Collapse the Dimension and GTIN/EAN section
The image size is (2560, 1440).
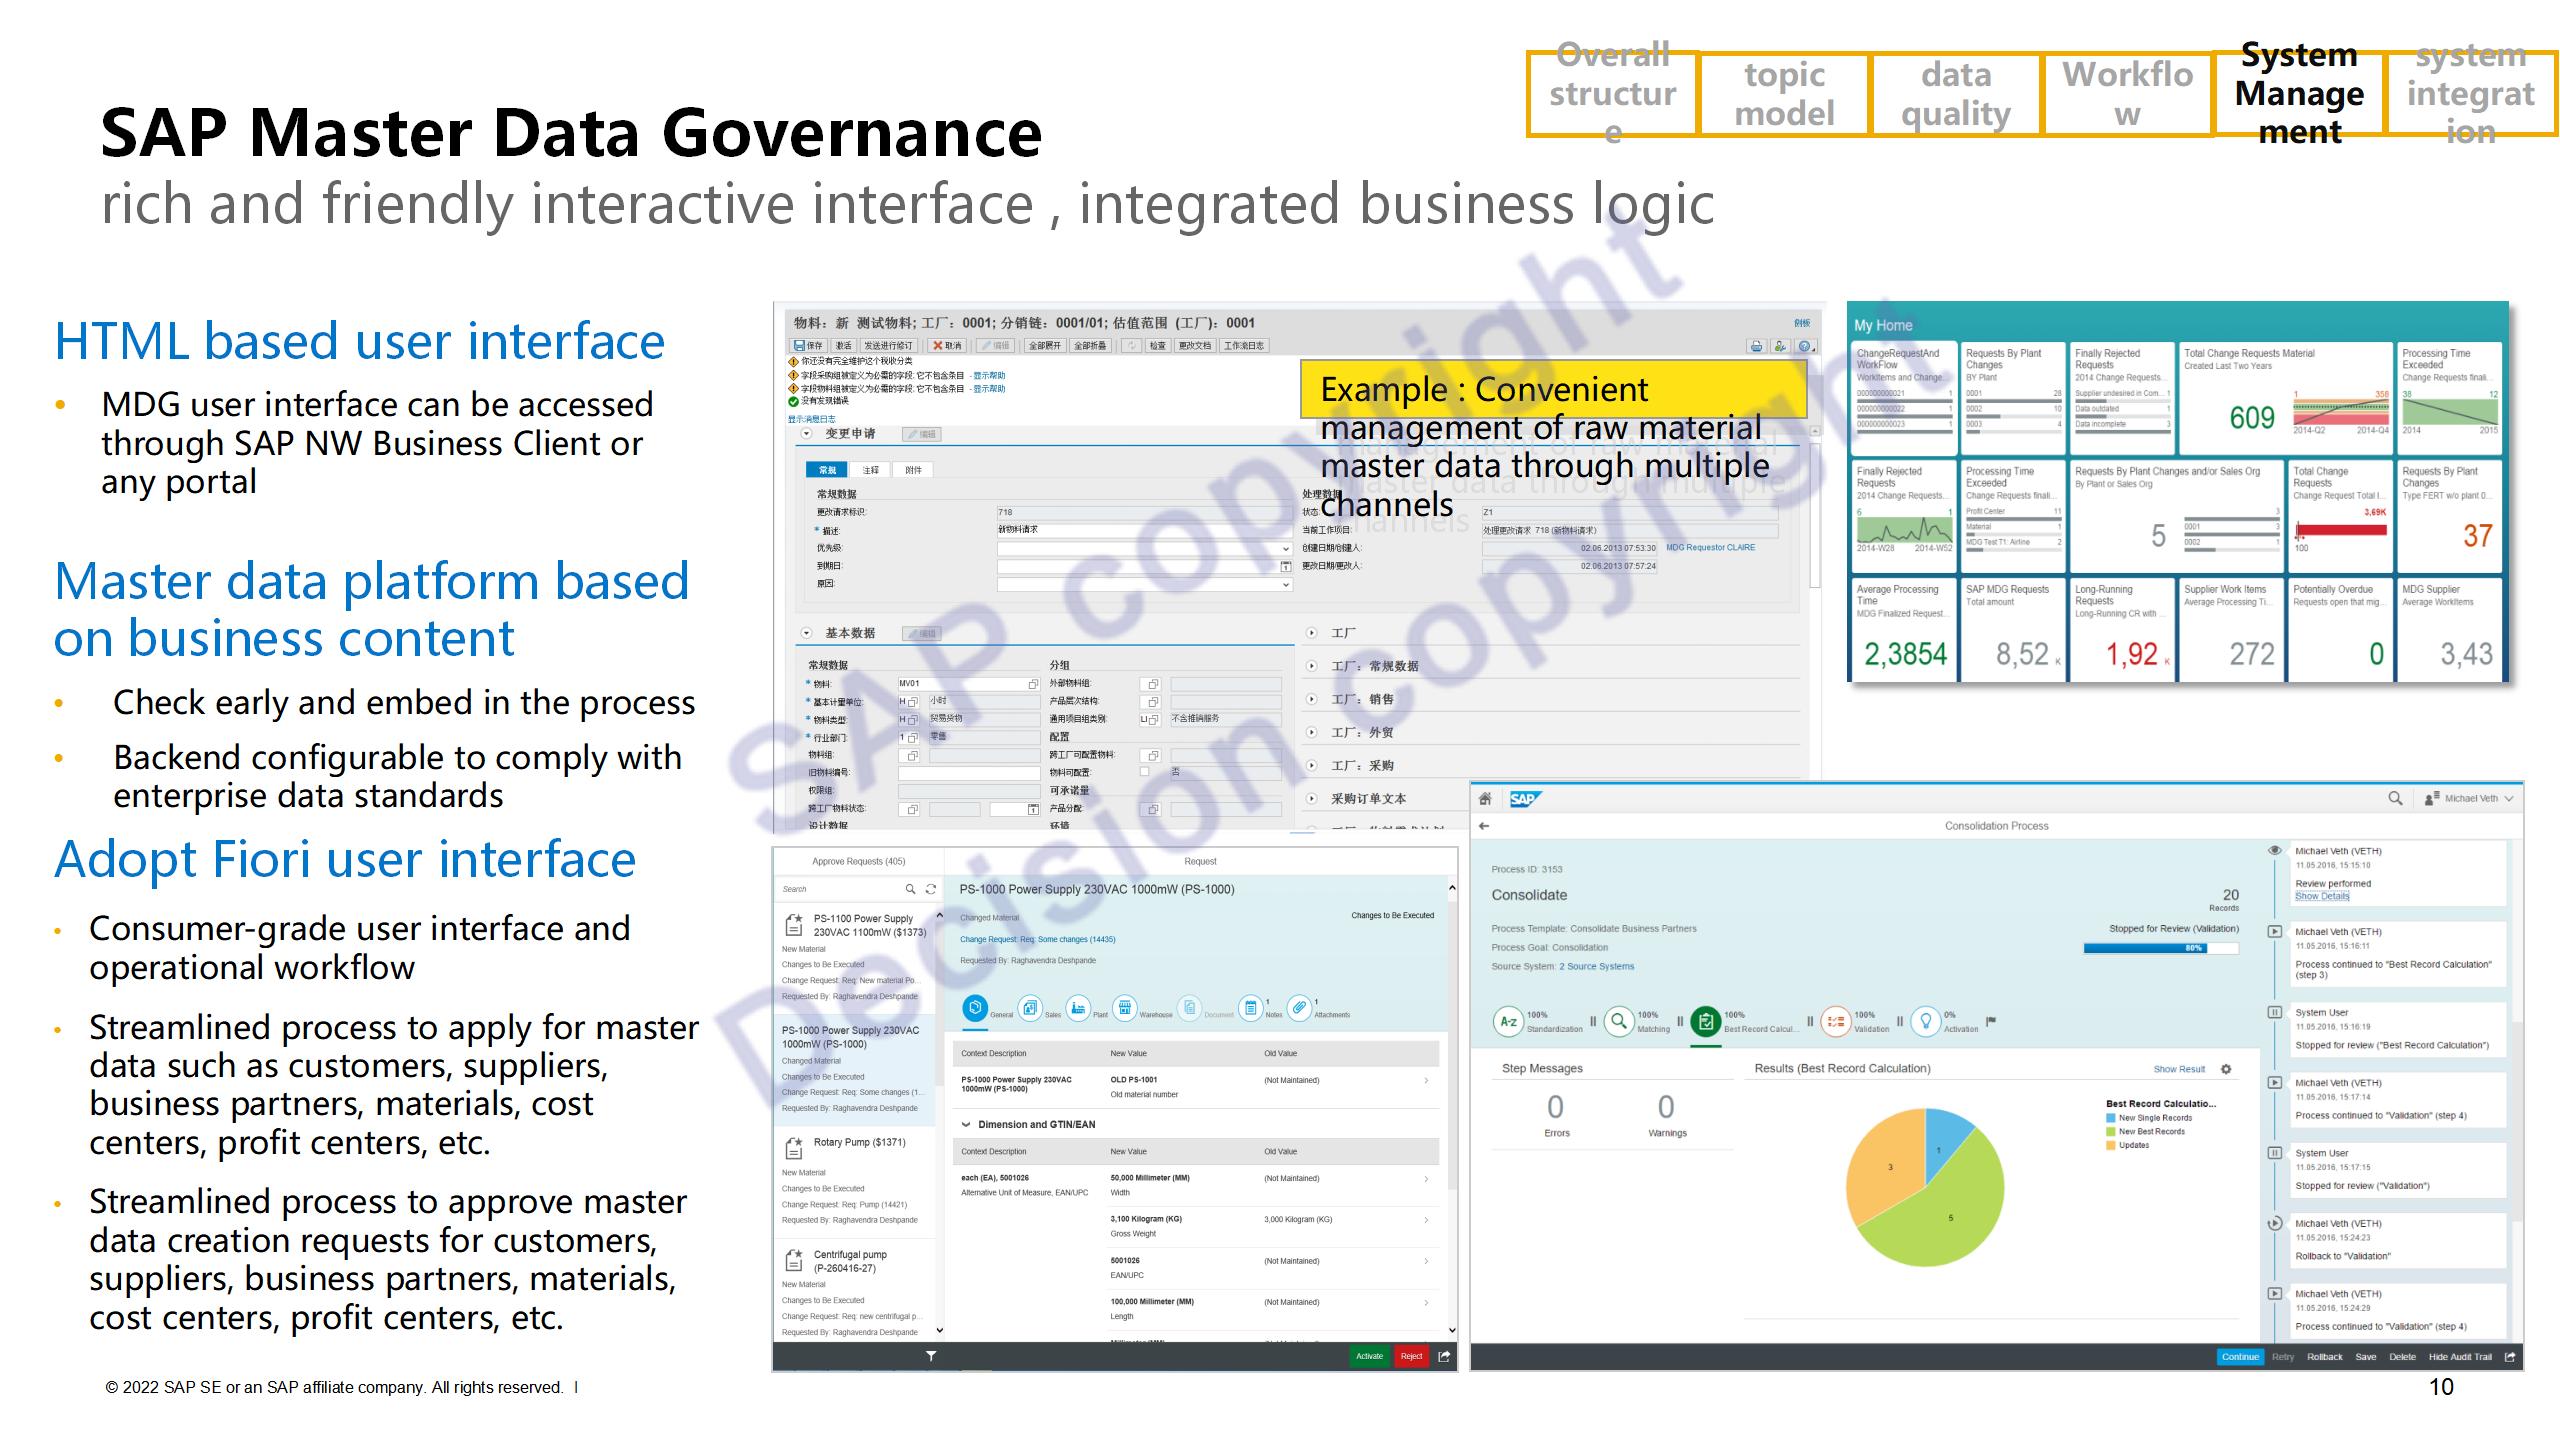coord(966,1125)
